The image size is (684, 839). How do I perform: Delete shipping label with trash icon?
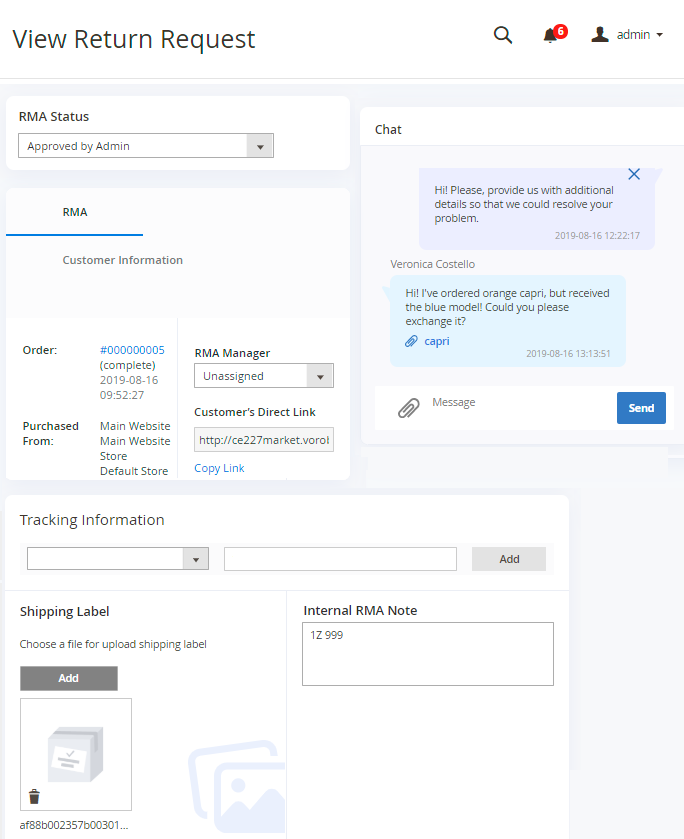coord(35,796)
